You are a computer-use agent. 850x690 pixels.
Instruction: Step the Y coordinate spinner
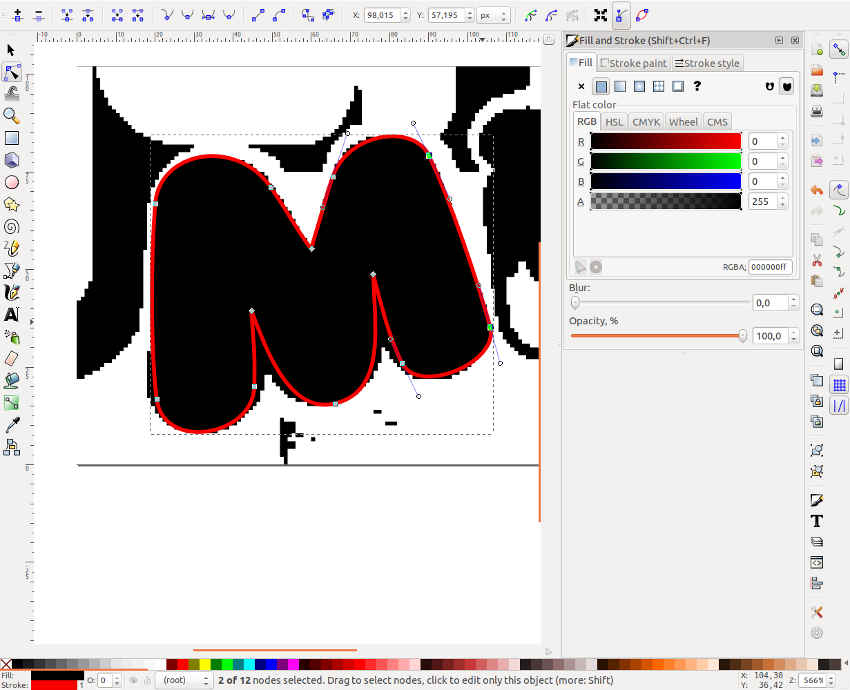[470, 16]
